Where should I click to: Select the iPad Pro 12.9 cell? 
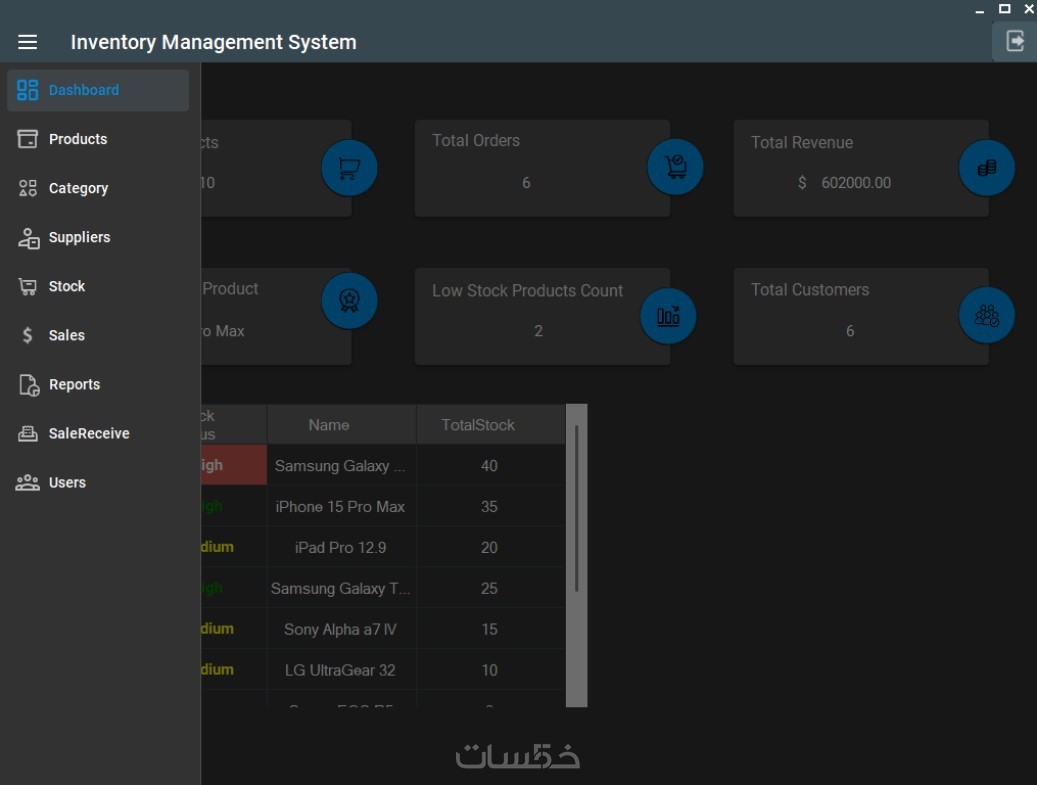[x=340, y=548]
